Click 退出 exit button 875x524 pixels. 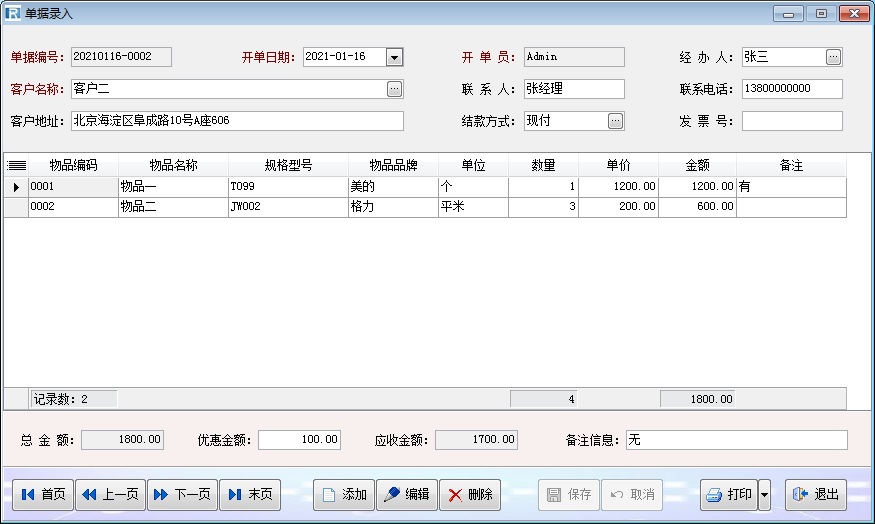coord(815,495)
